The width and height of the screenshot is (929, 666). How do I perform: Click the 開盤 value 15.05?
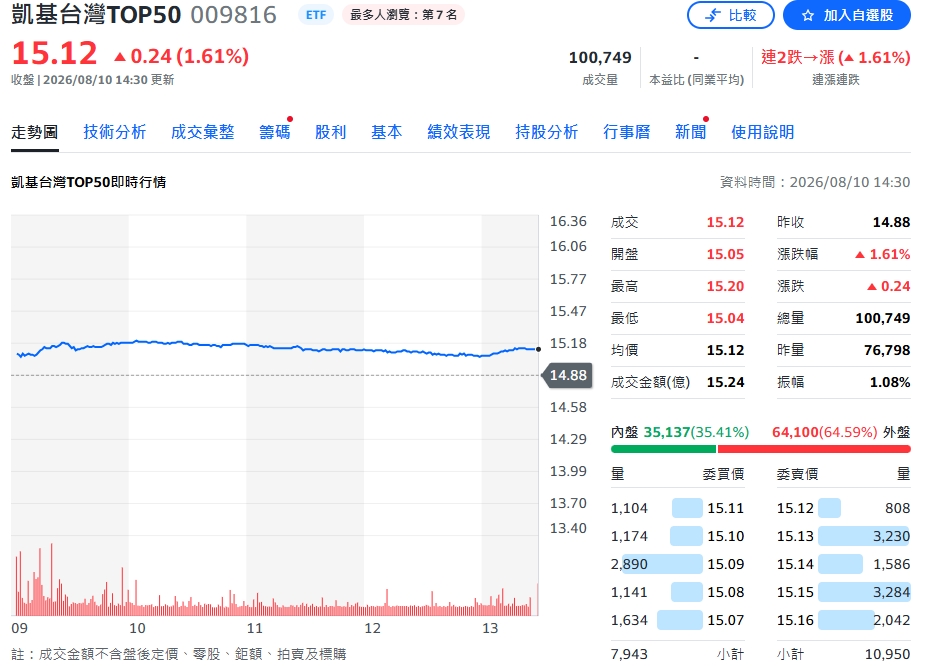point(725,254)
